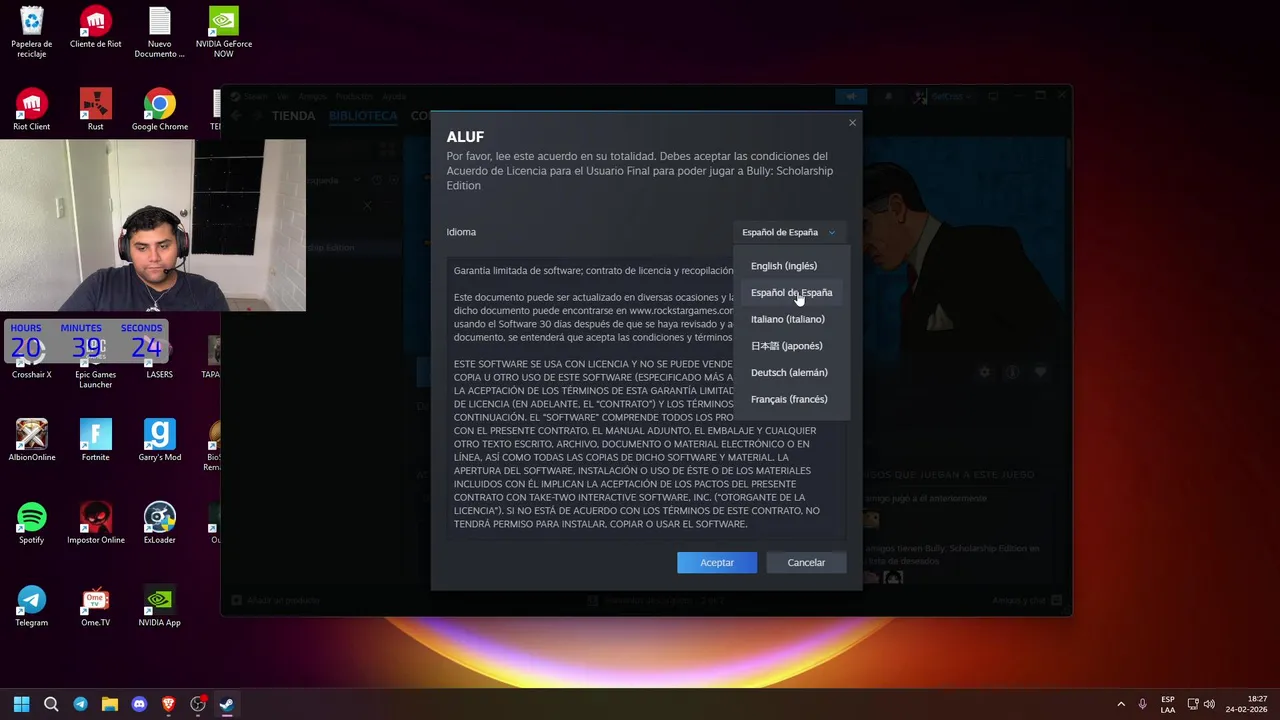Open Telegram desktop shortcut
Image resolution: width=1280 pixels, height=720 pixels.
click(x=32, y=606)
